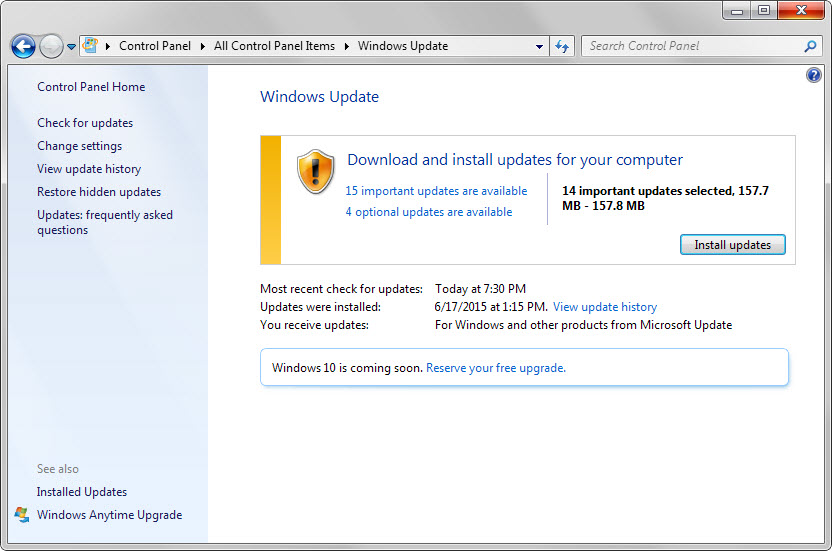
Task: Click the Windows Anytime Upgrade flag icon
Action: click(x=22, y=515)
